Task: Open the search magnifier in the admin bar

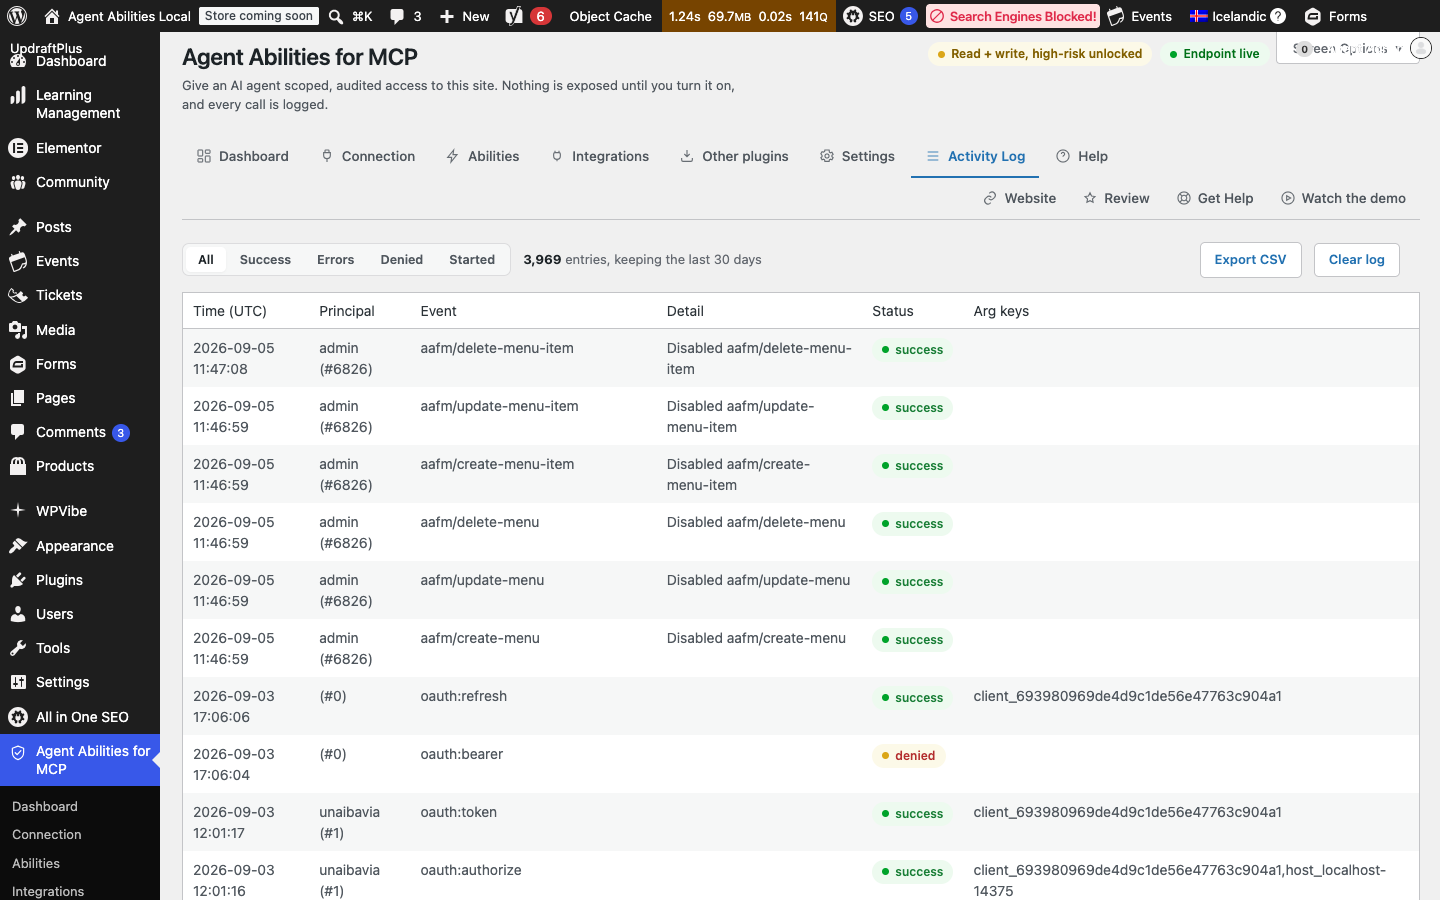Action: tap(336, 16)
